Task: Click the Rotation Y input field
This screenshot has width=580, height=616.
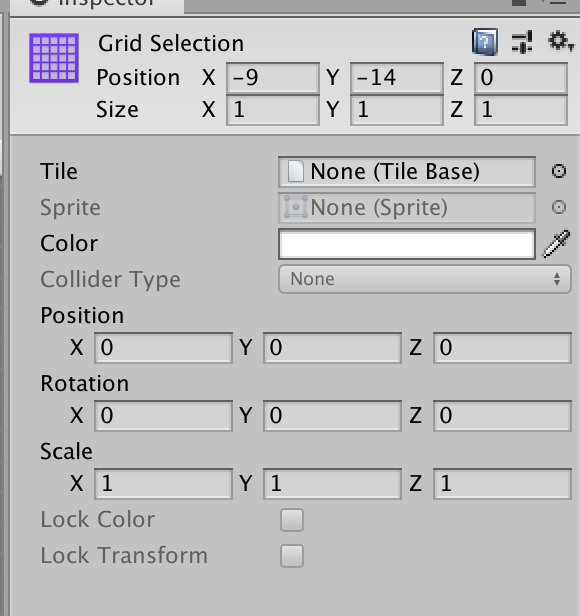Action: pos(332,416)
